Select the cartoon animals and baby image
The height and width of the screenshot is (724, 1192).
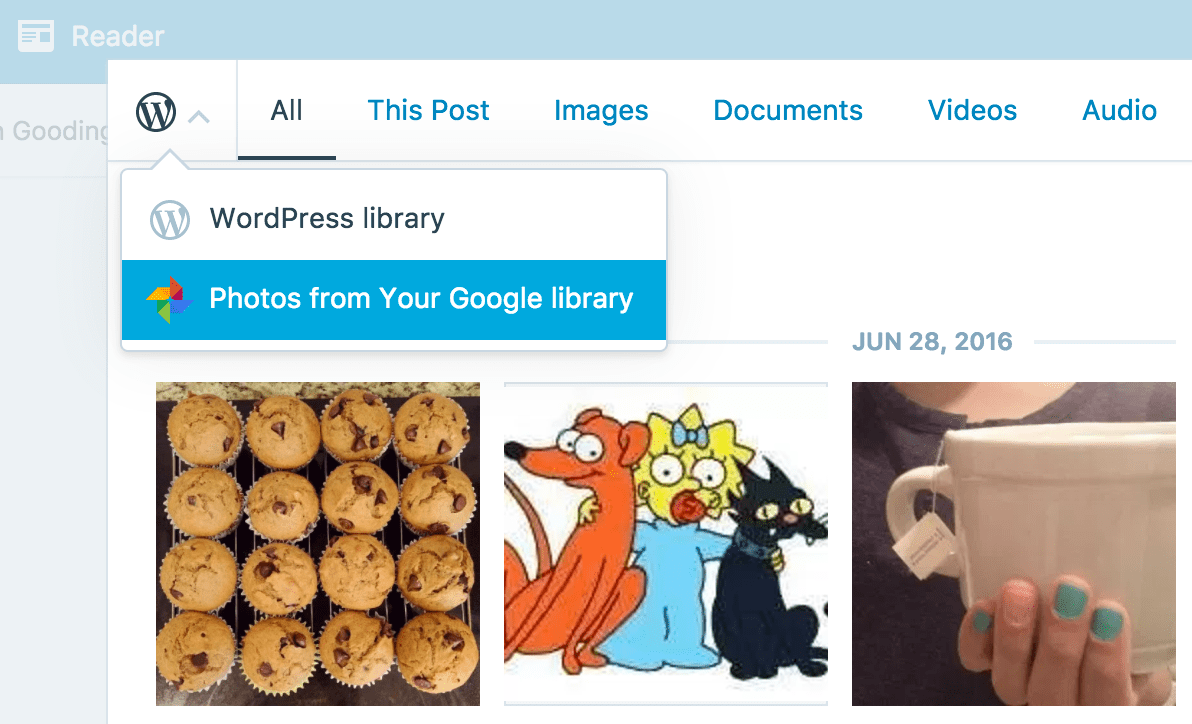coord(665,544)
